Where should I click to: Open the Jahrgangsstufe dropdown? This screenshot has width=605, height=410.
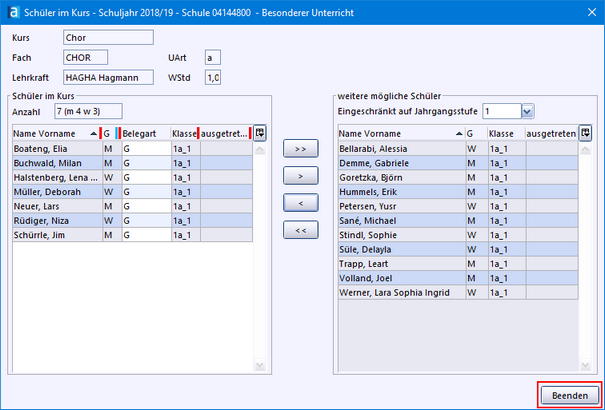tap(527, 111)
